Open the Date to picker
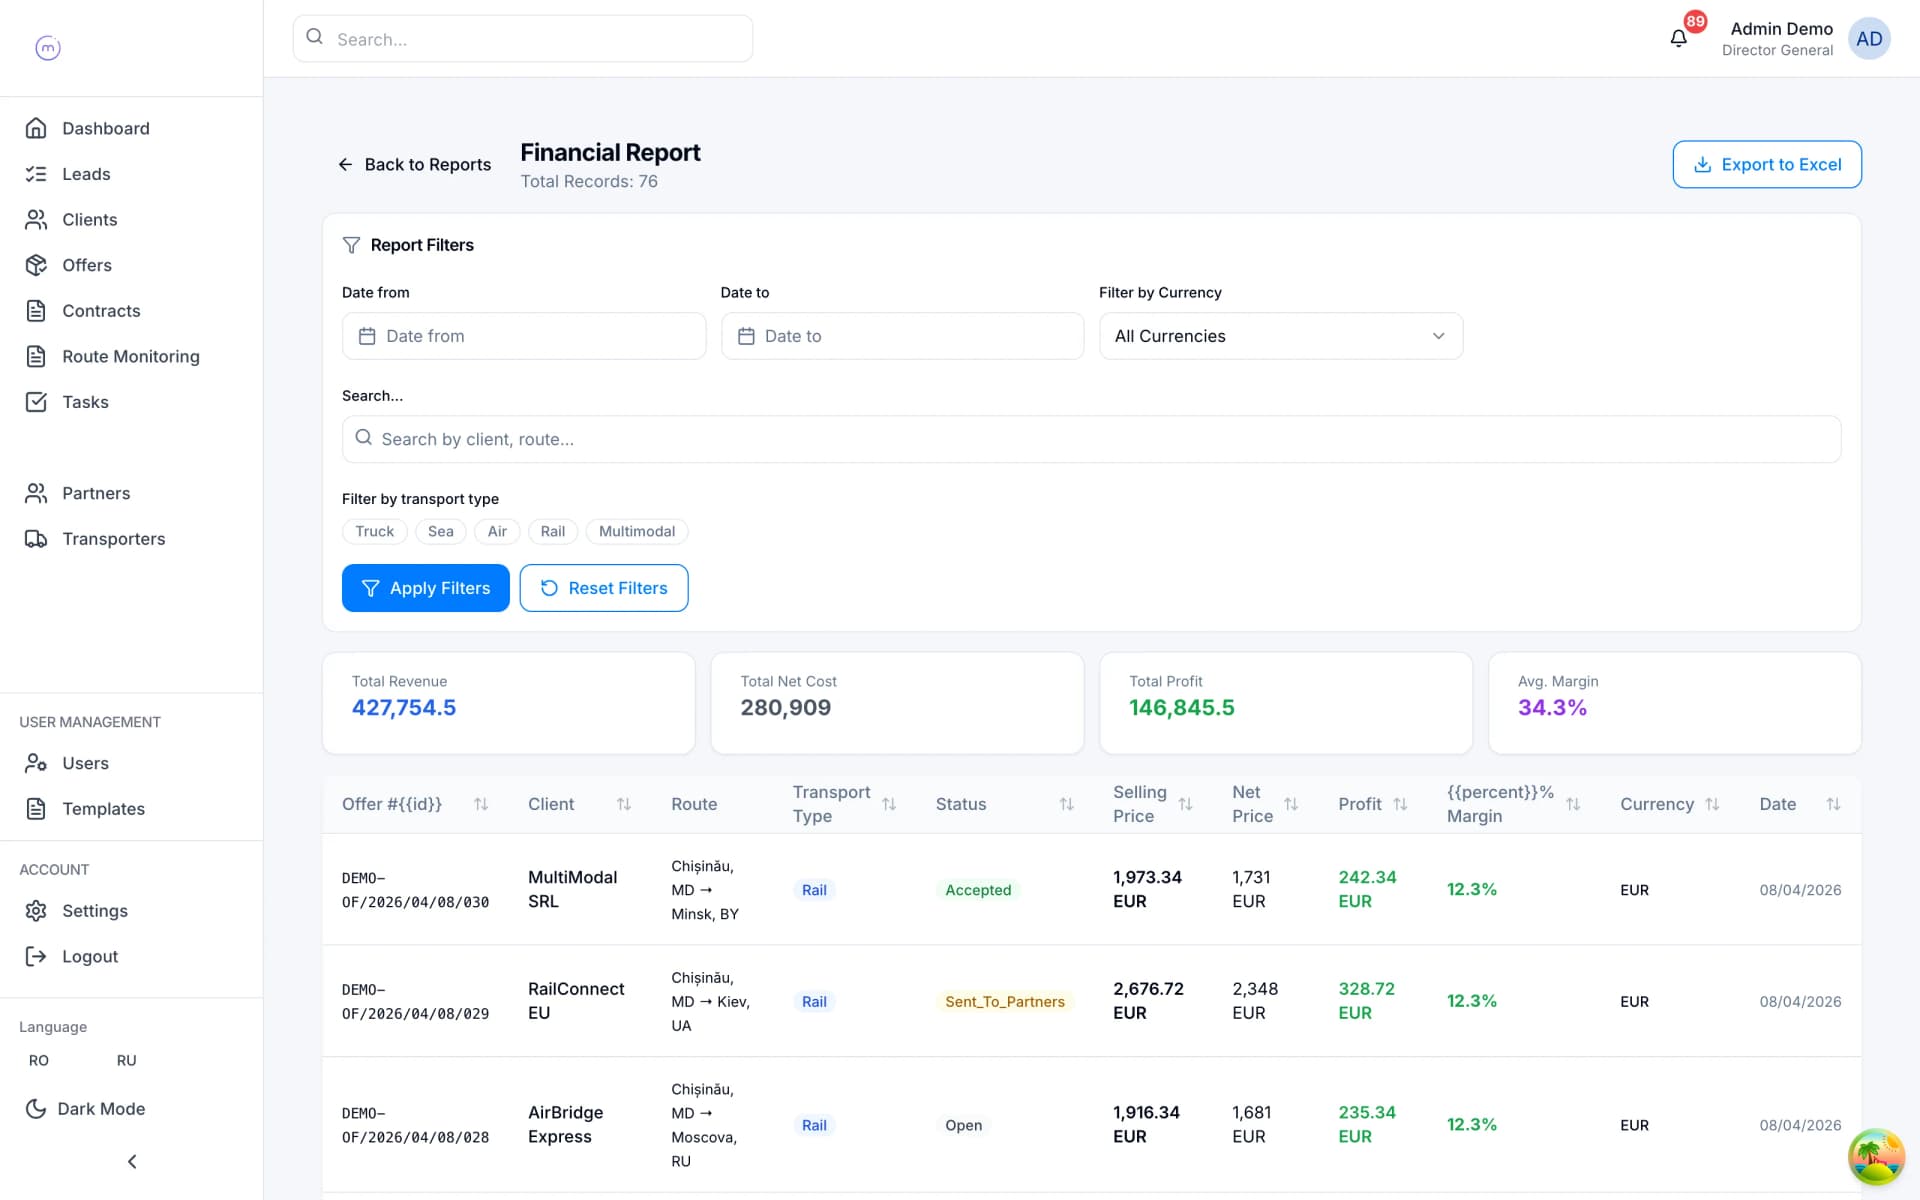This screenshot has width=1920, height=1200. pos(902,336)
